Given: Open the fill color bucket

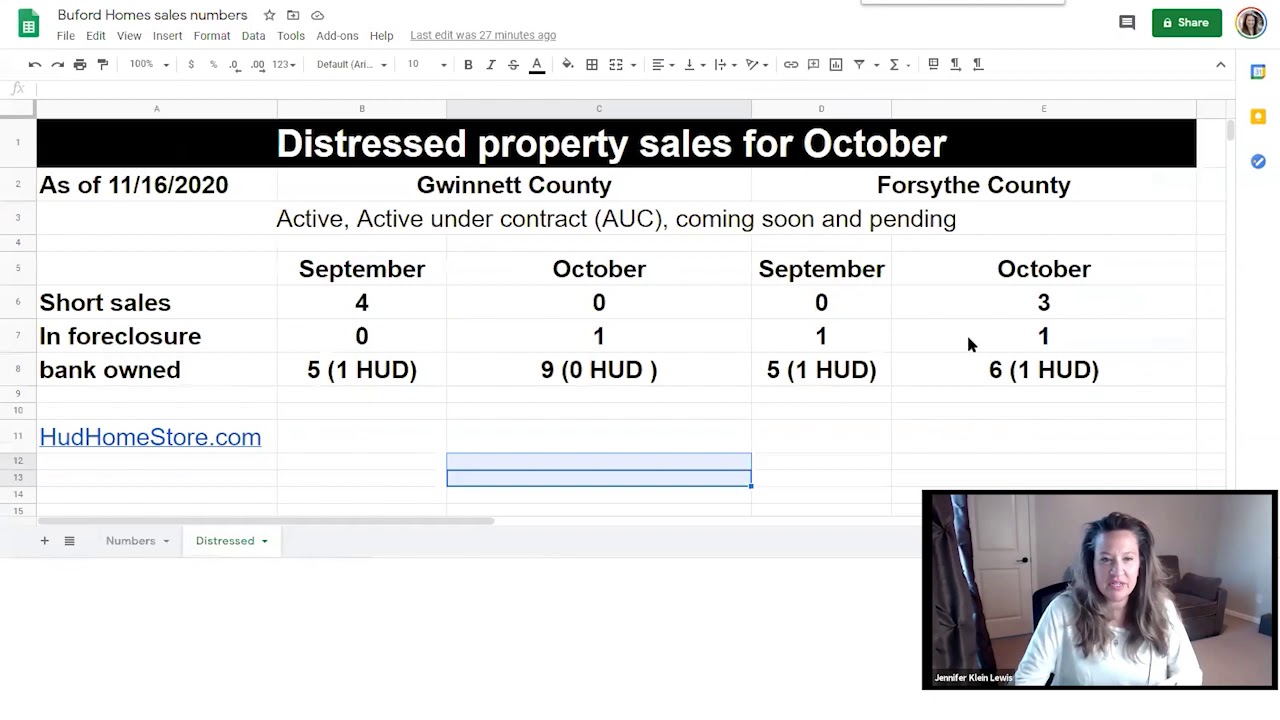Looking at the screenshot, I should coord(568,64).
